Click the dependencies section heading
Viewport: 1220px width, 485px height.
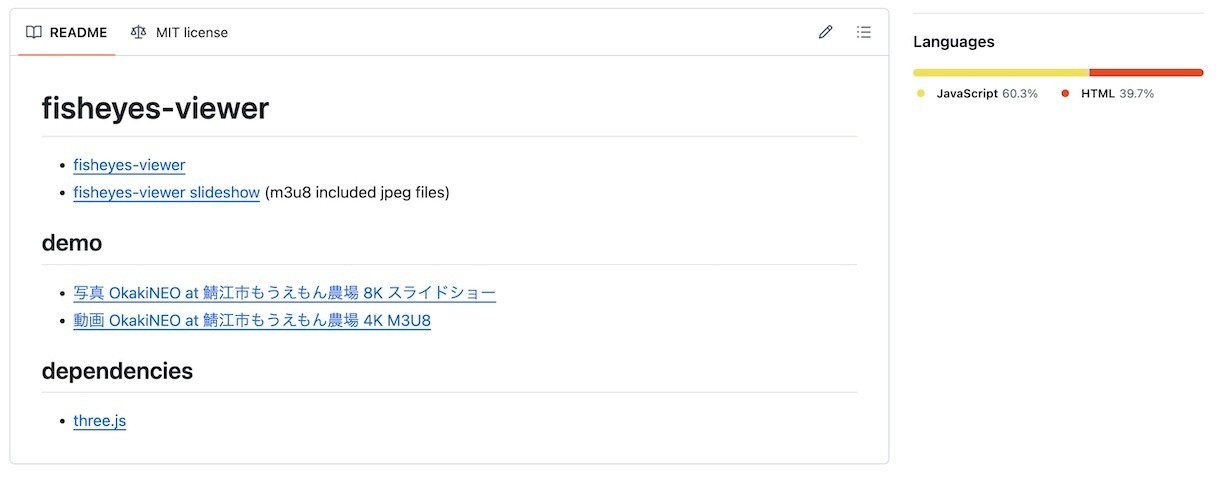coord(117,371)
